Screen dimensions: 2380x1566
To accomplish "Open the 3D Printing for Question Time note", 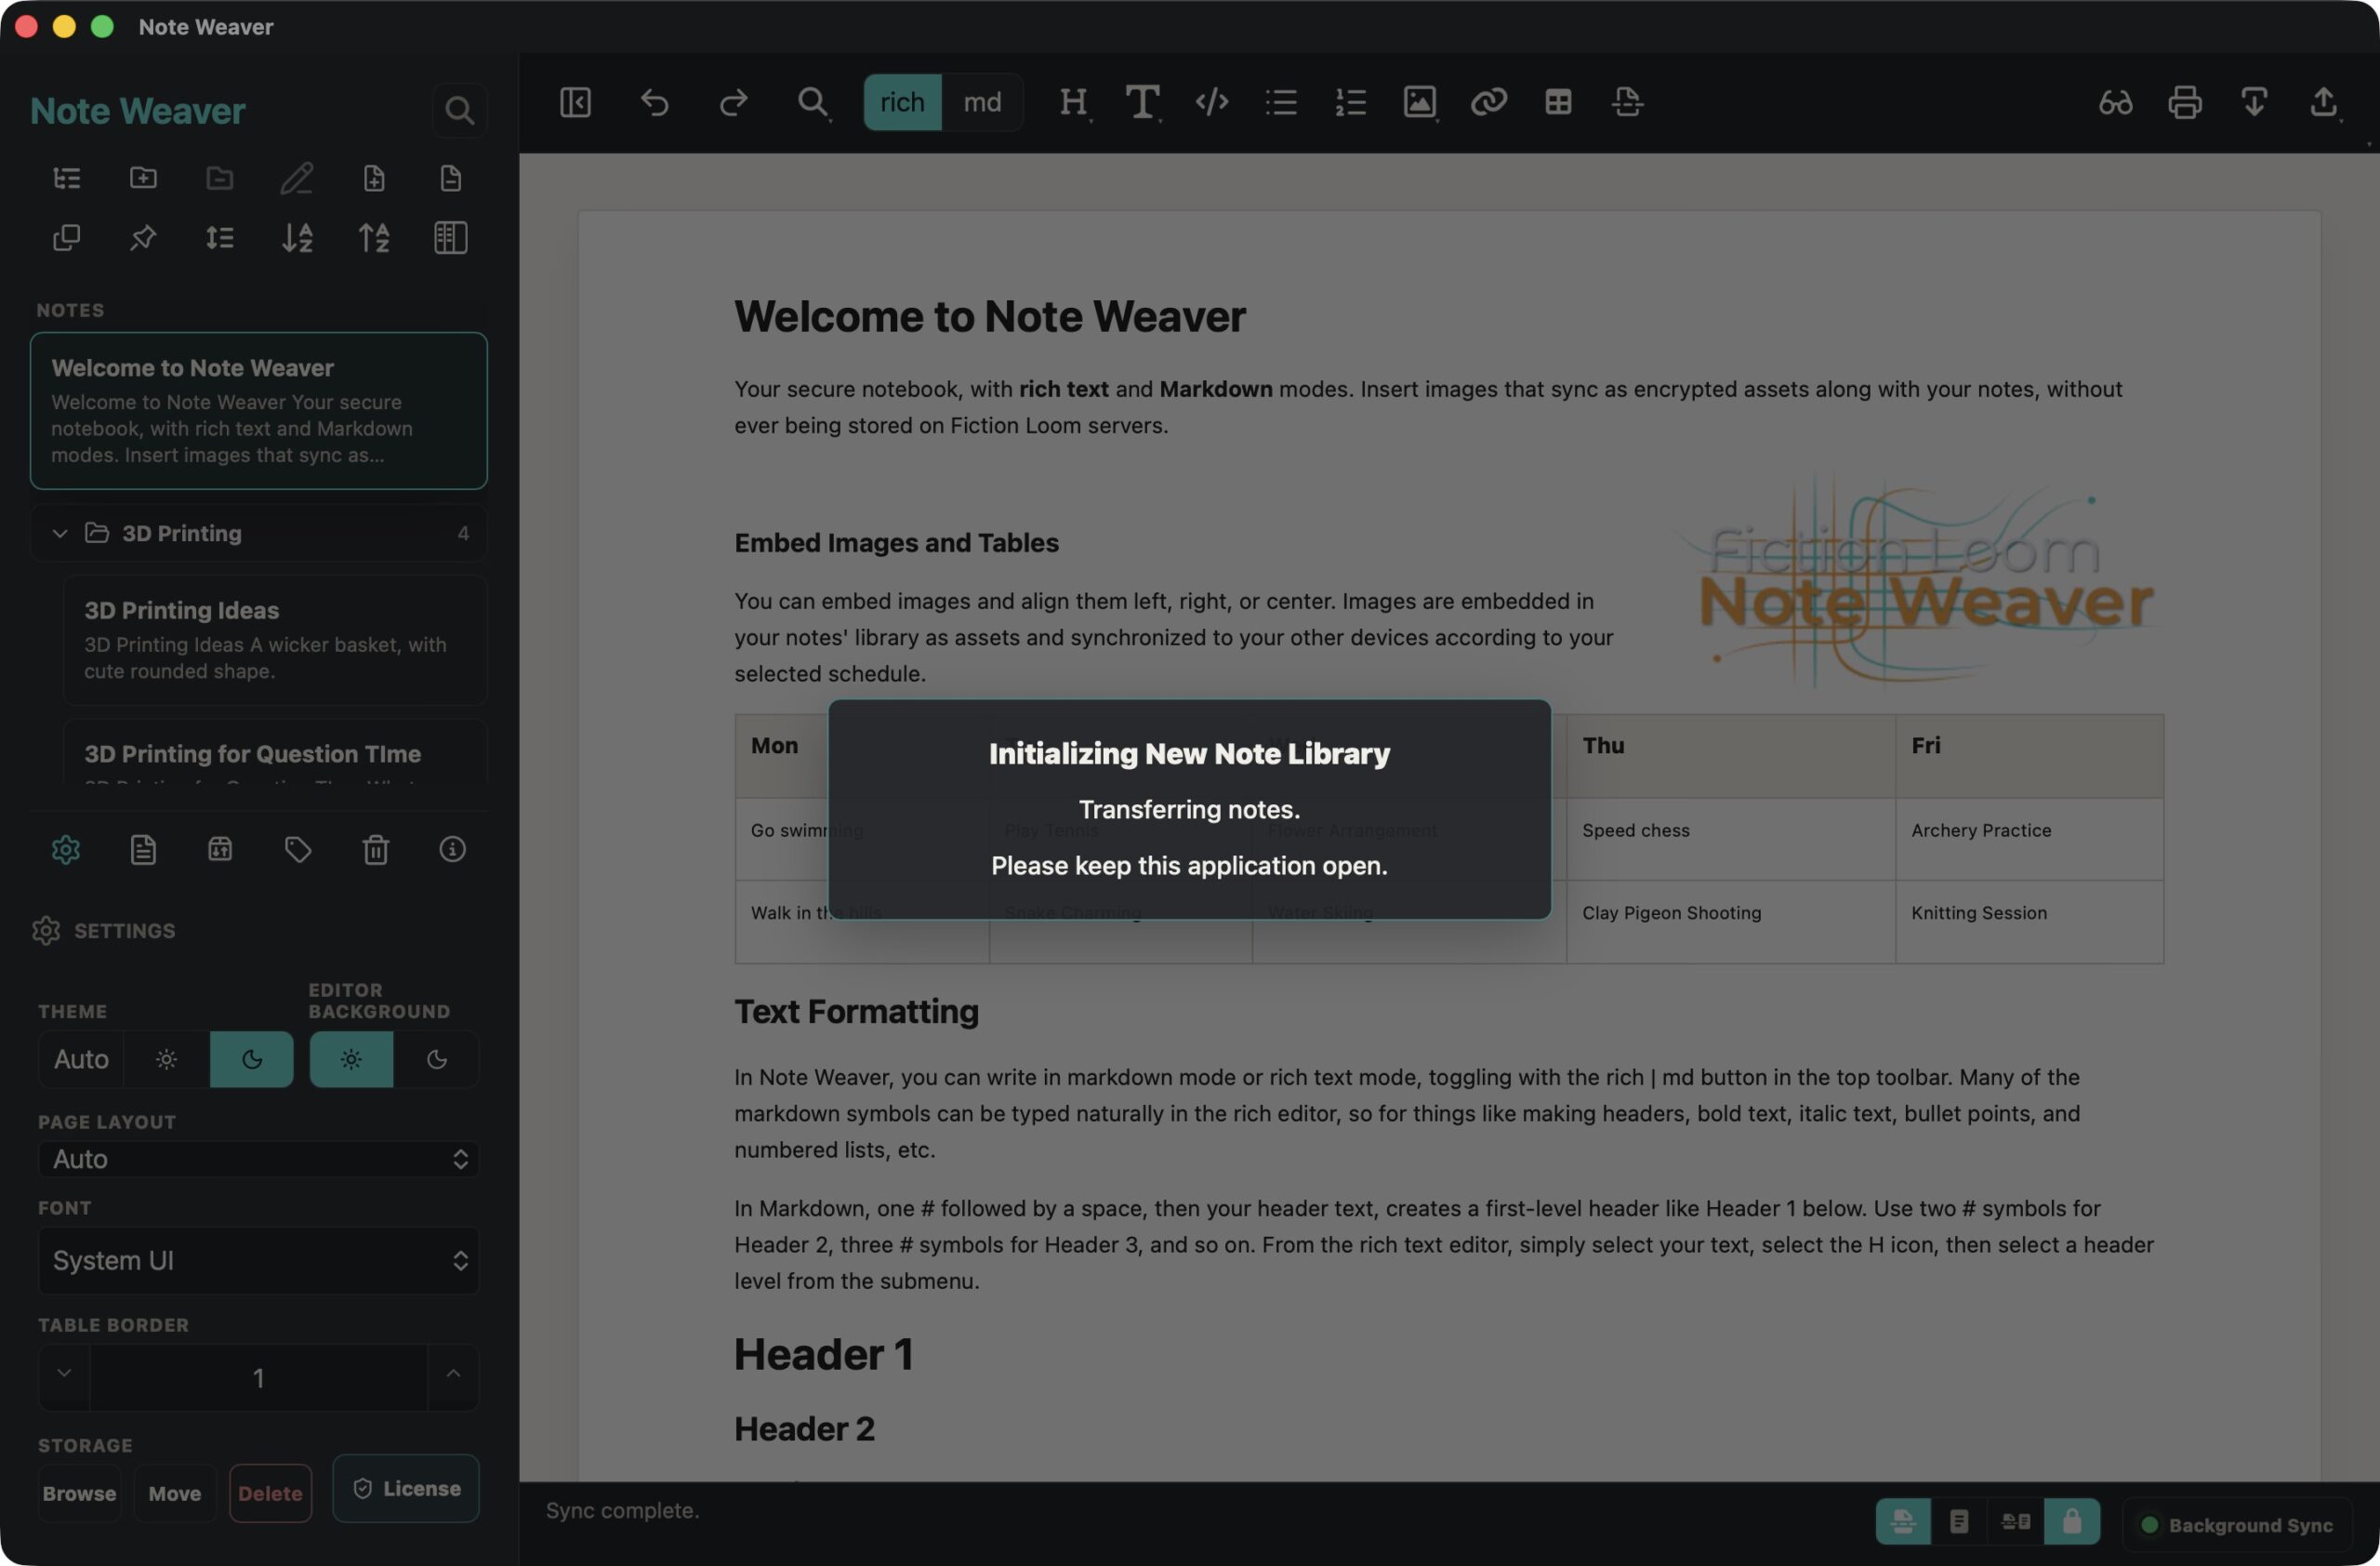I will [x=275, y=752].
